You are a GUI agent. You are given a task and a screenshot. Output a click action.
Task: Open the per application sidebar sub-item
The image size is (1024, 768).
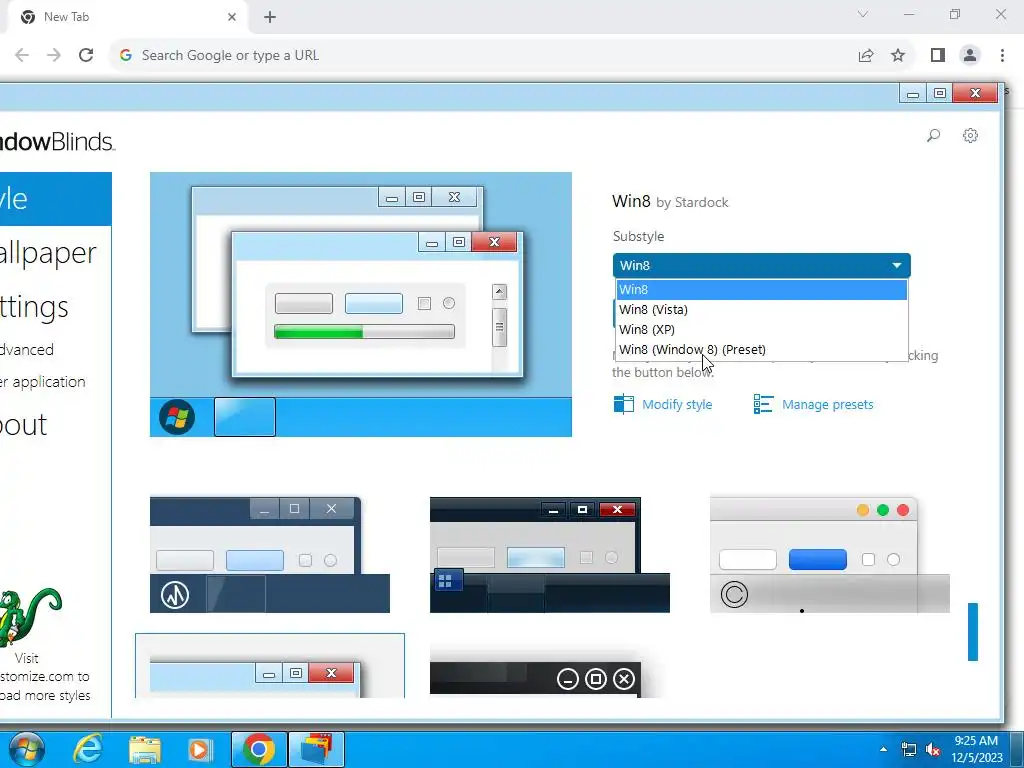click(x=42, y=381)
